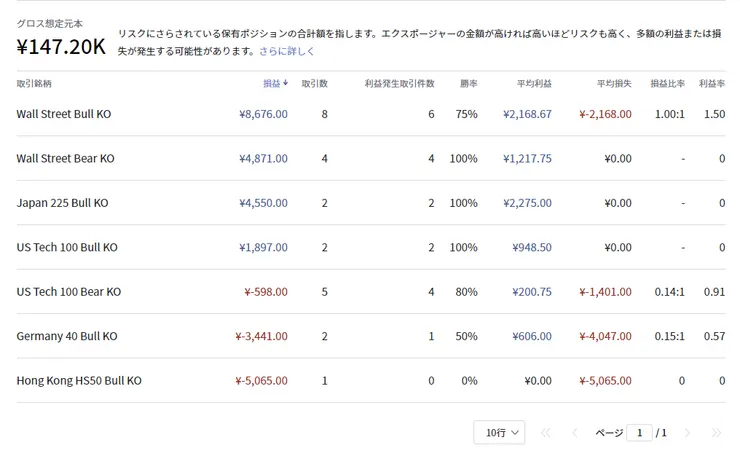Click the page number input field
Screen dimensions: 740x456
tap(639, 433)
